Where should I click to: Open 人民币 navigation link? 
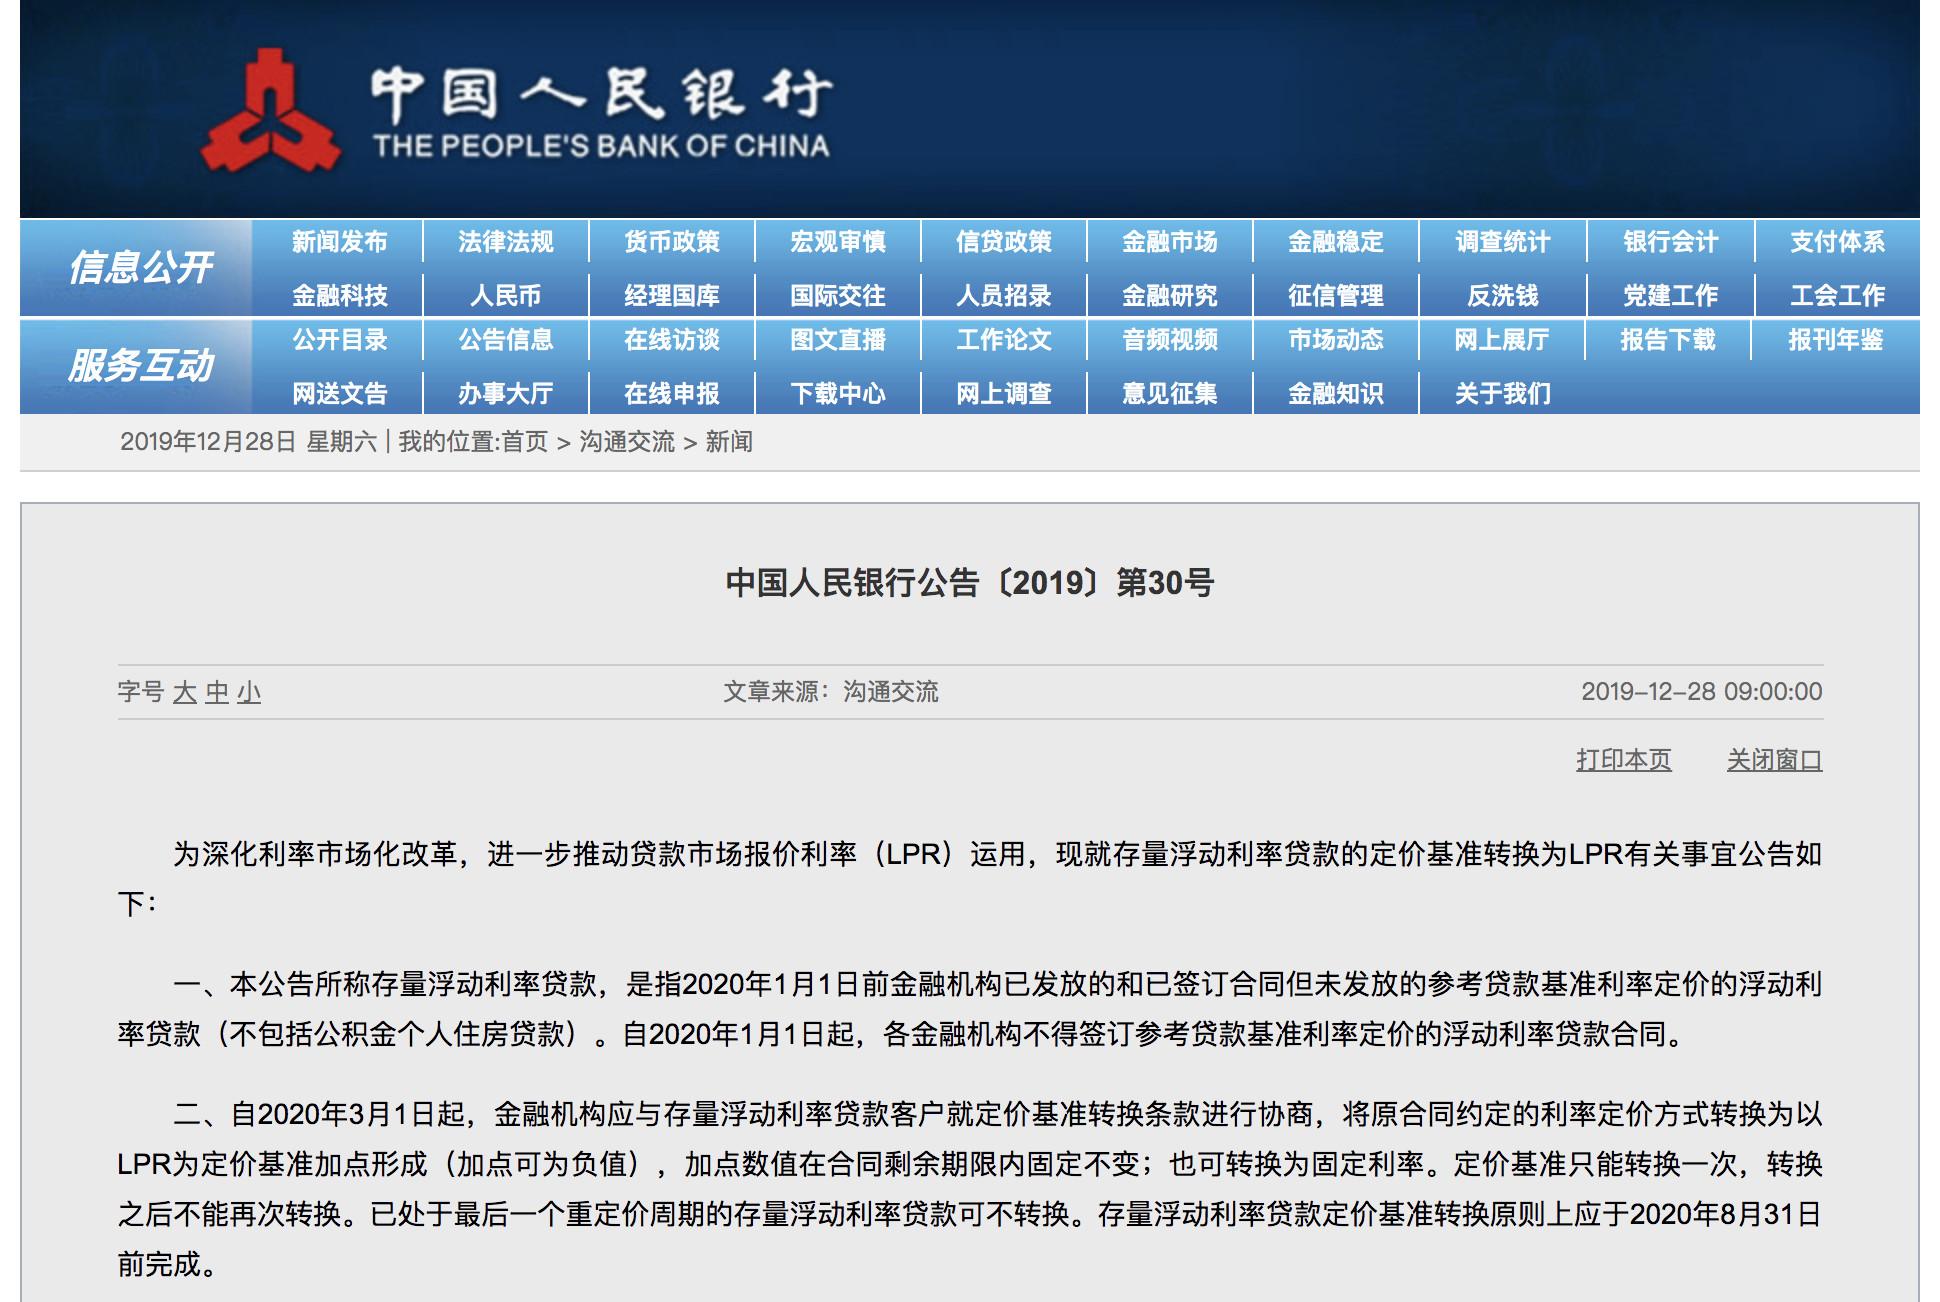(505, 296)
